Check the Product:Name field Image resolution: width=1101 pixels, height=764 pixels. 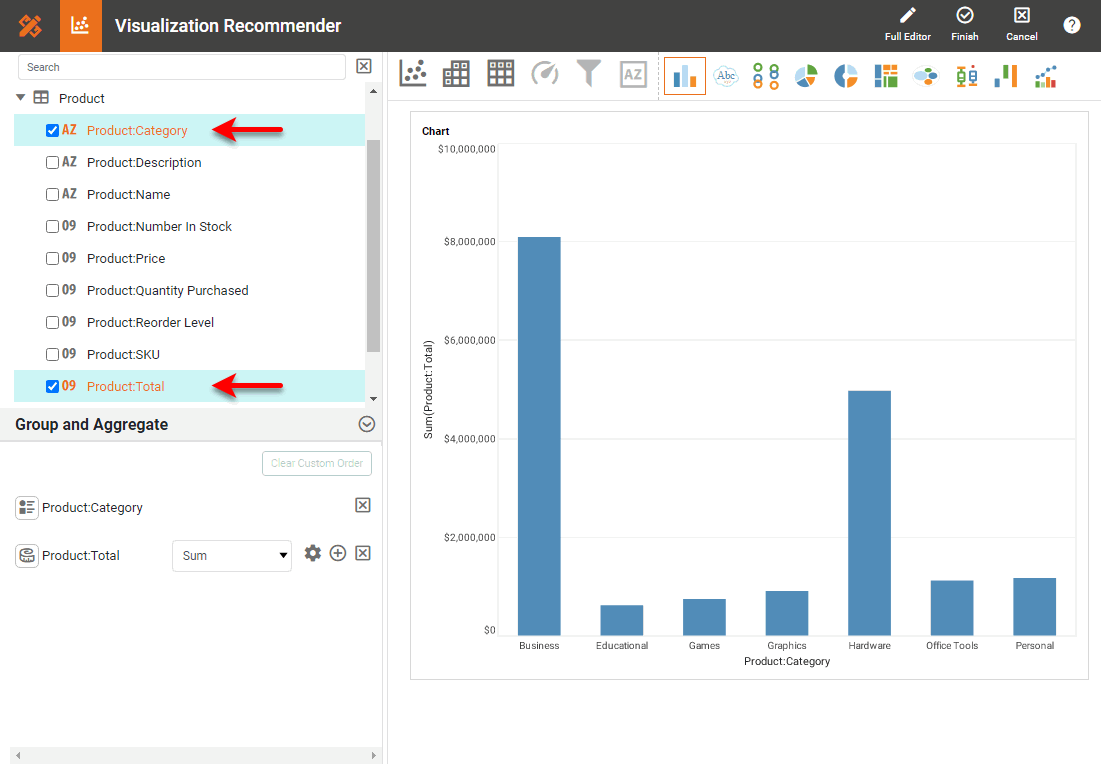51,194
